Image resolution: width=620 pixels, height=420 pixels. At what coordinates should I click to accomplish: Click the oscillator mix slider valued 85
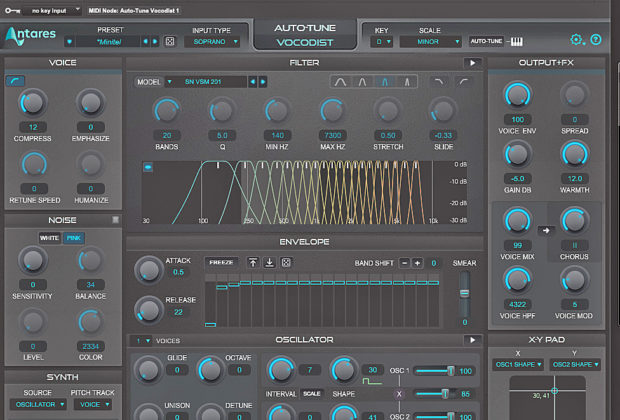pyautogui.click(x=434, y=394)
